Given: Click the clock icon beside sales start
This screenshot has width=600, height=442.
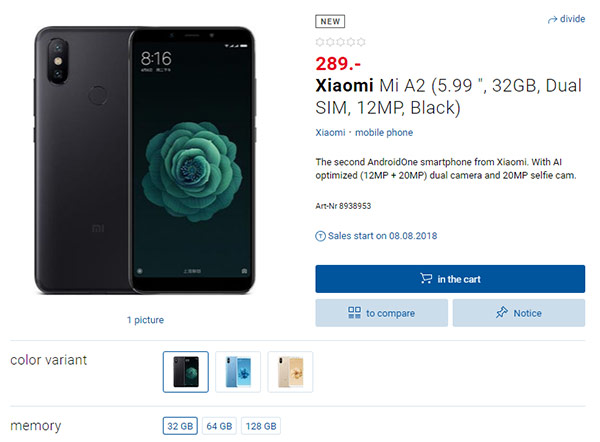Looking at the screenshot, I should [x=320, y=236].
